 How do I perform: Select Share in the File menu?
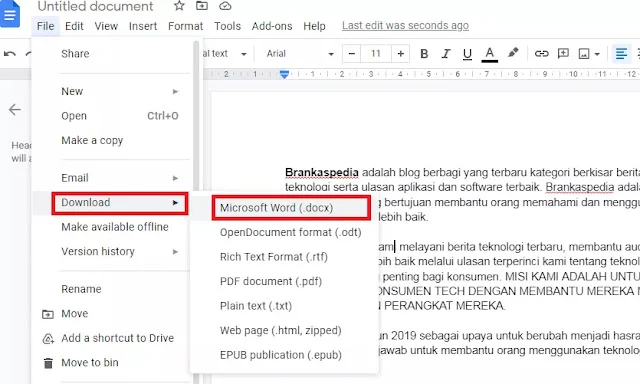(x=112, y=53)
